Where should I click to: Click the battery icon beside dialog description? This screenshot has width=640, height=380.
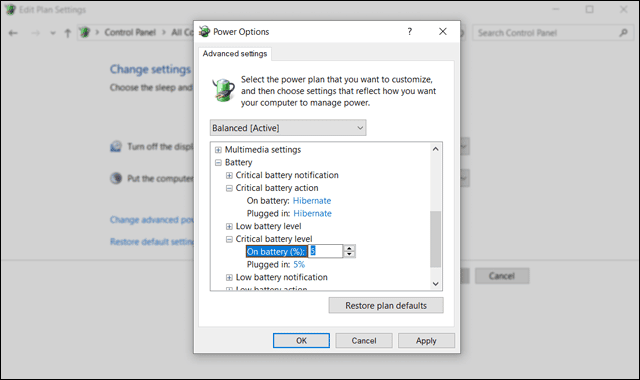223,90
